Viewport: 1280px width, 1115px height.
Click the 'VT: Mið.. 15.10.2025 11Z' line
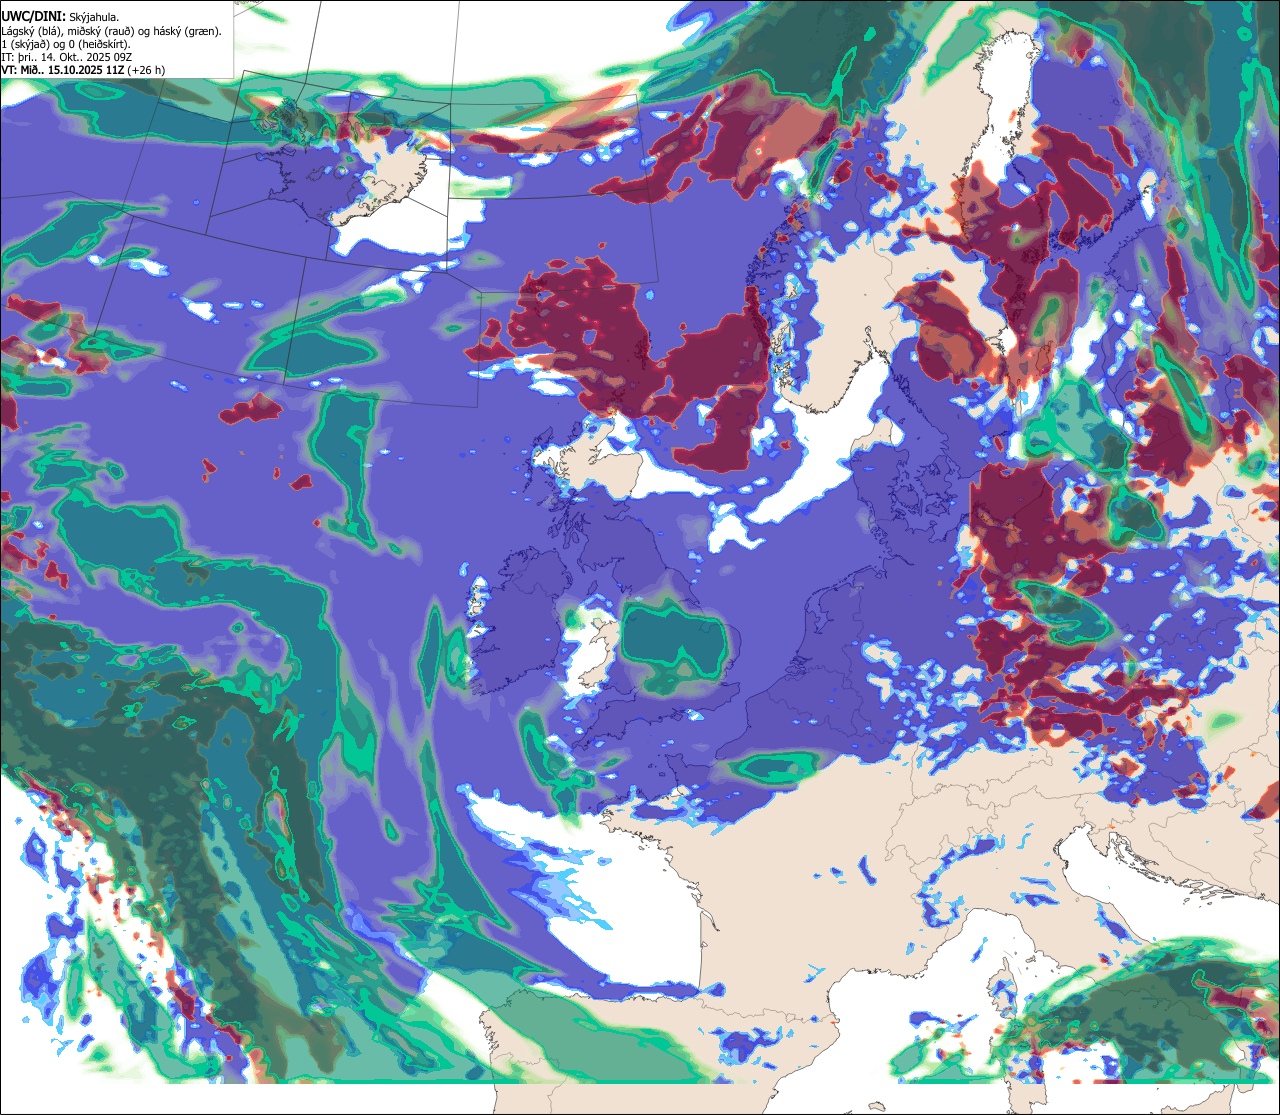click(84, 70)
